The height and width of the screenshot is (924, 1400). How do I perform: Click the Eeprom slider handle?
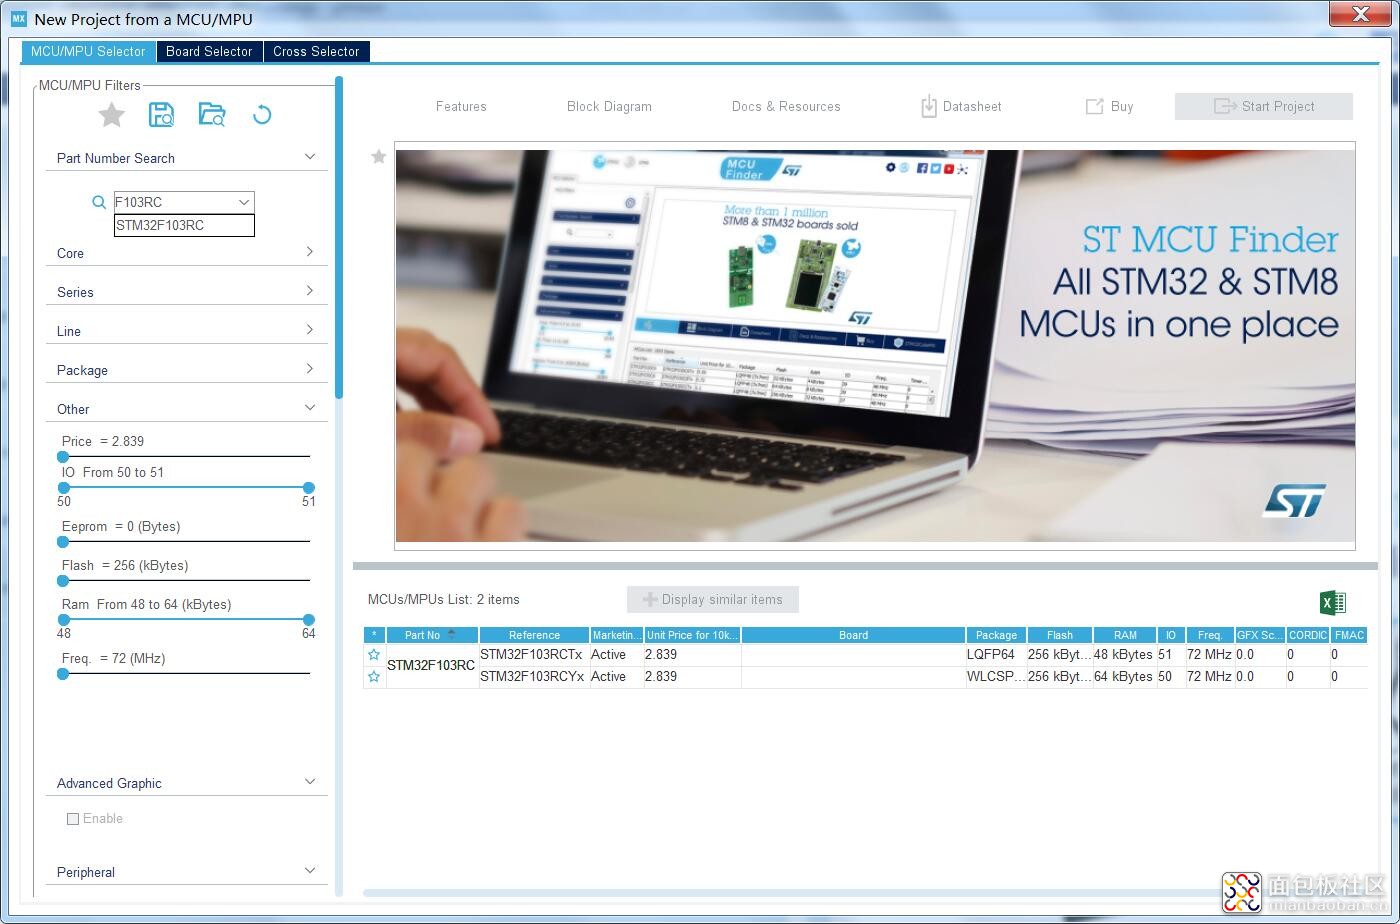coord(63,542)
